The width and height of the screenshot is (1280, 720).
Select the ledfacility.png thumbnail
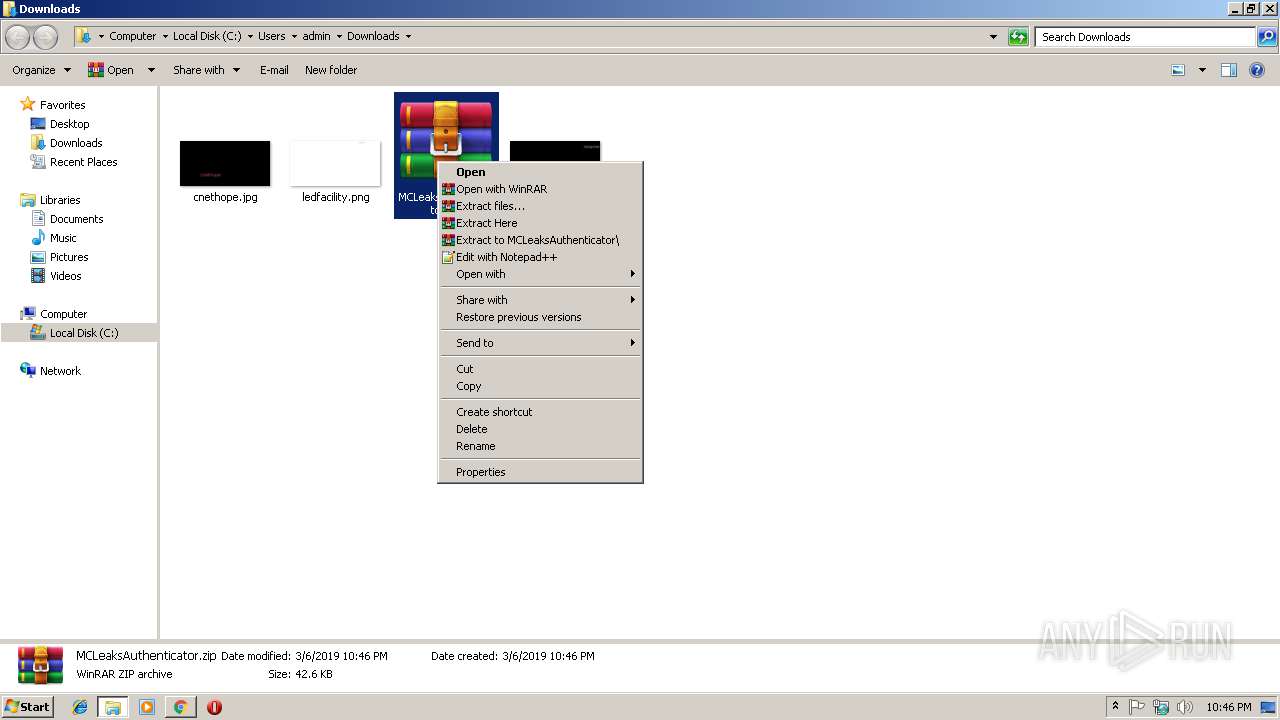tap(335, 163)
